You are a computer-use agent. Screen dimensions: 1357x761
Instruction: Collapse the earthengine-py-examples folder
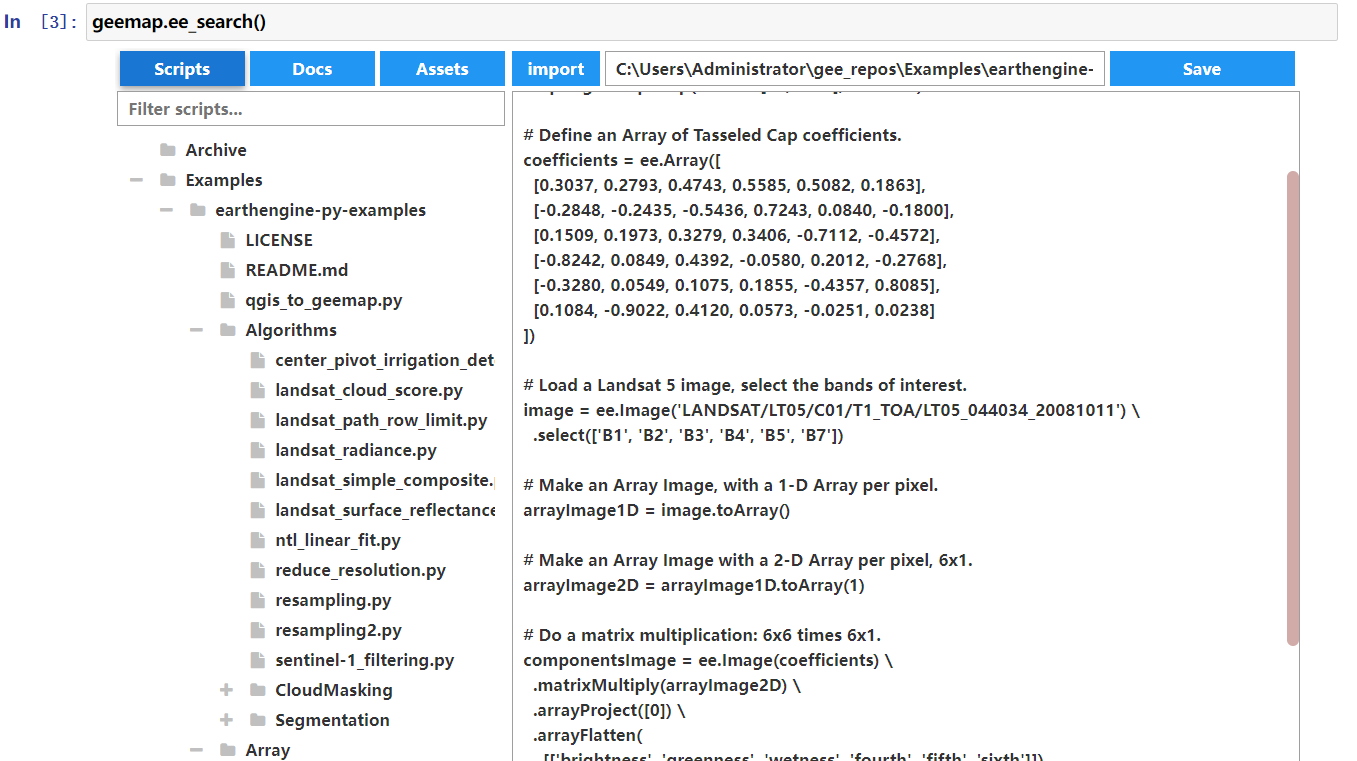(x=166, y=210)
